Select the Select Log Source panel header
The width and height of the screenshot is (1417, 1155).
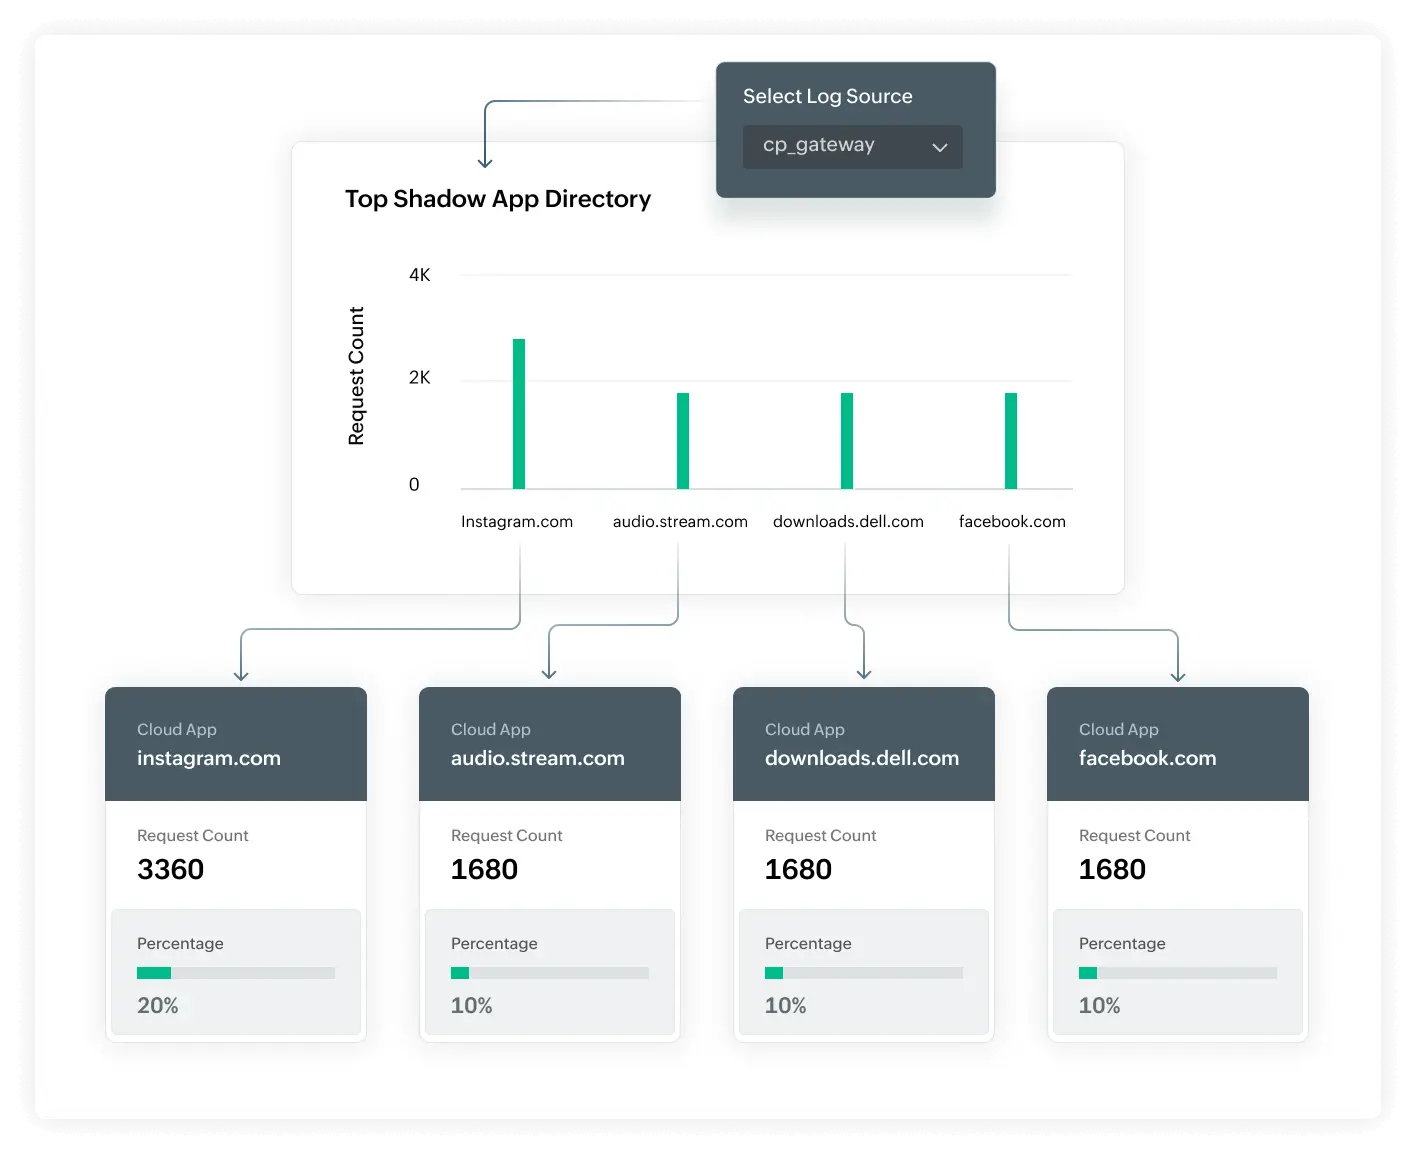click(827, 95)
